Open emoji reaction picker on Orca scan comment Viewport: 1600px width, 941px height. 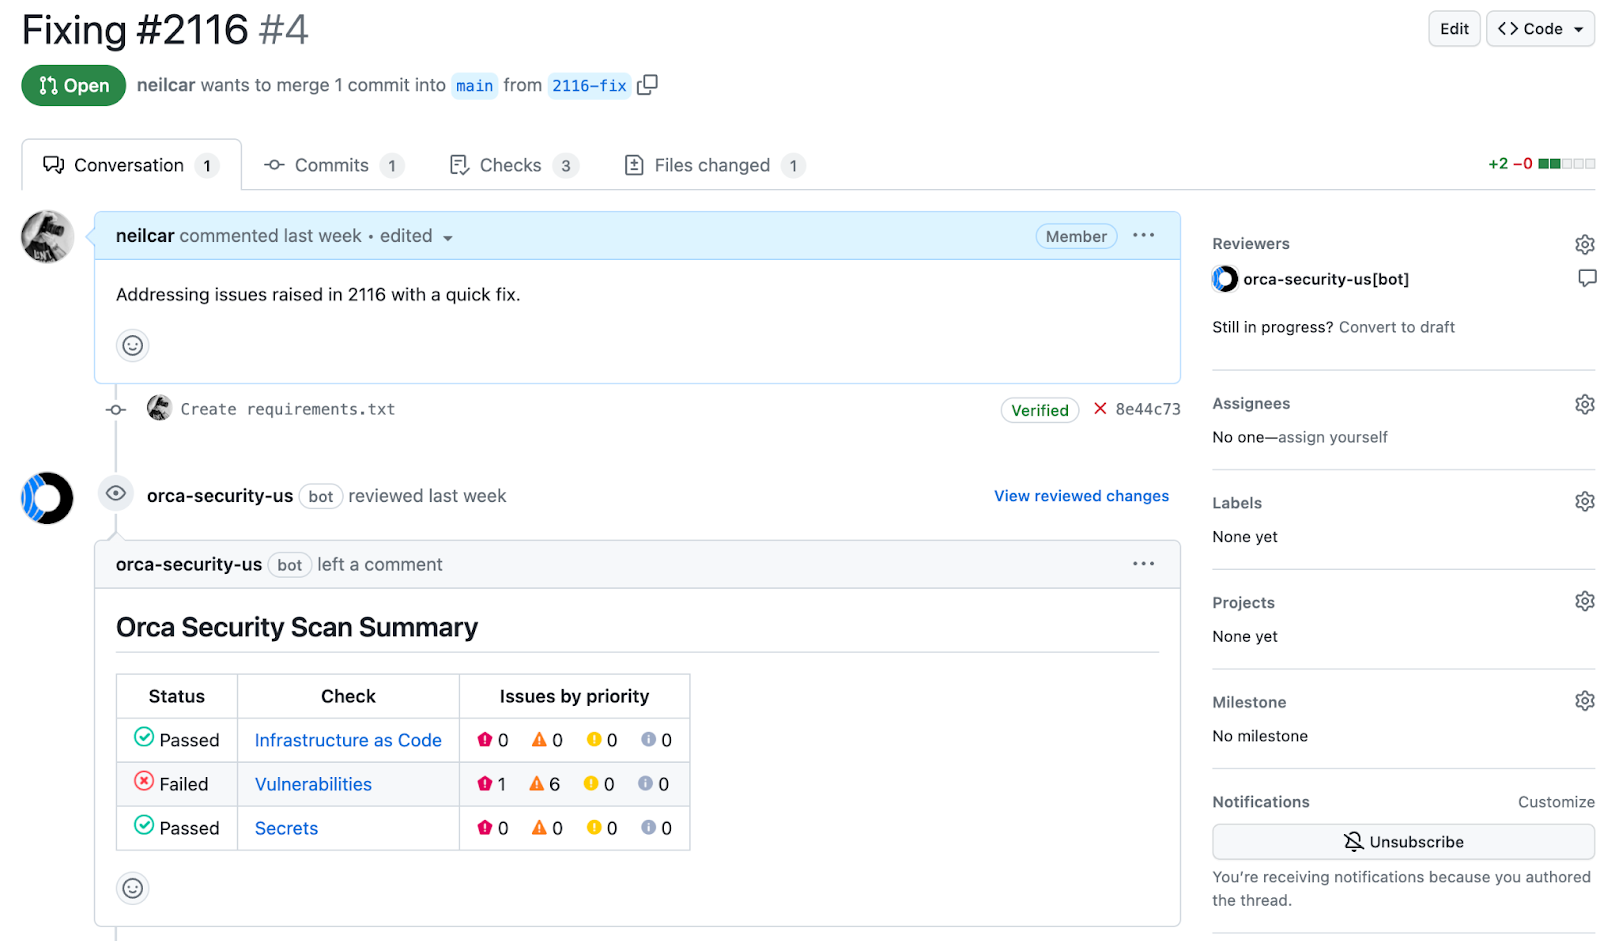coord(132,887)
